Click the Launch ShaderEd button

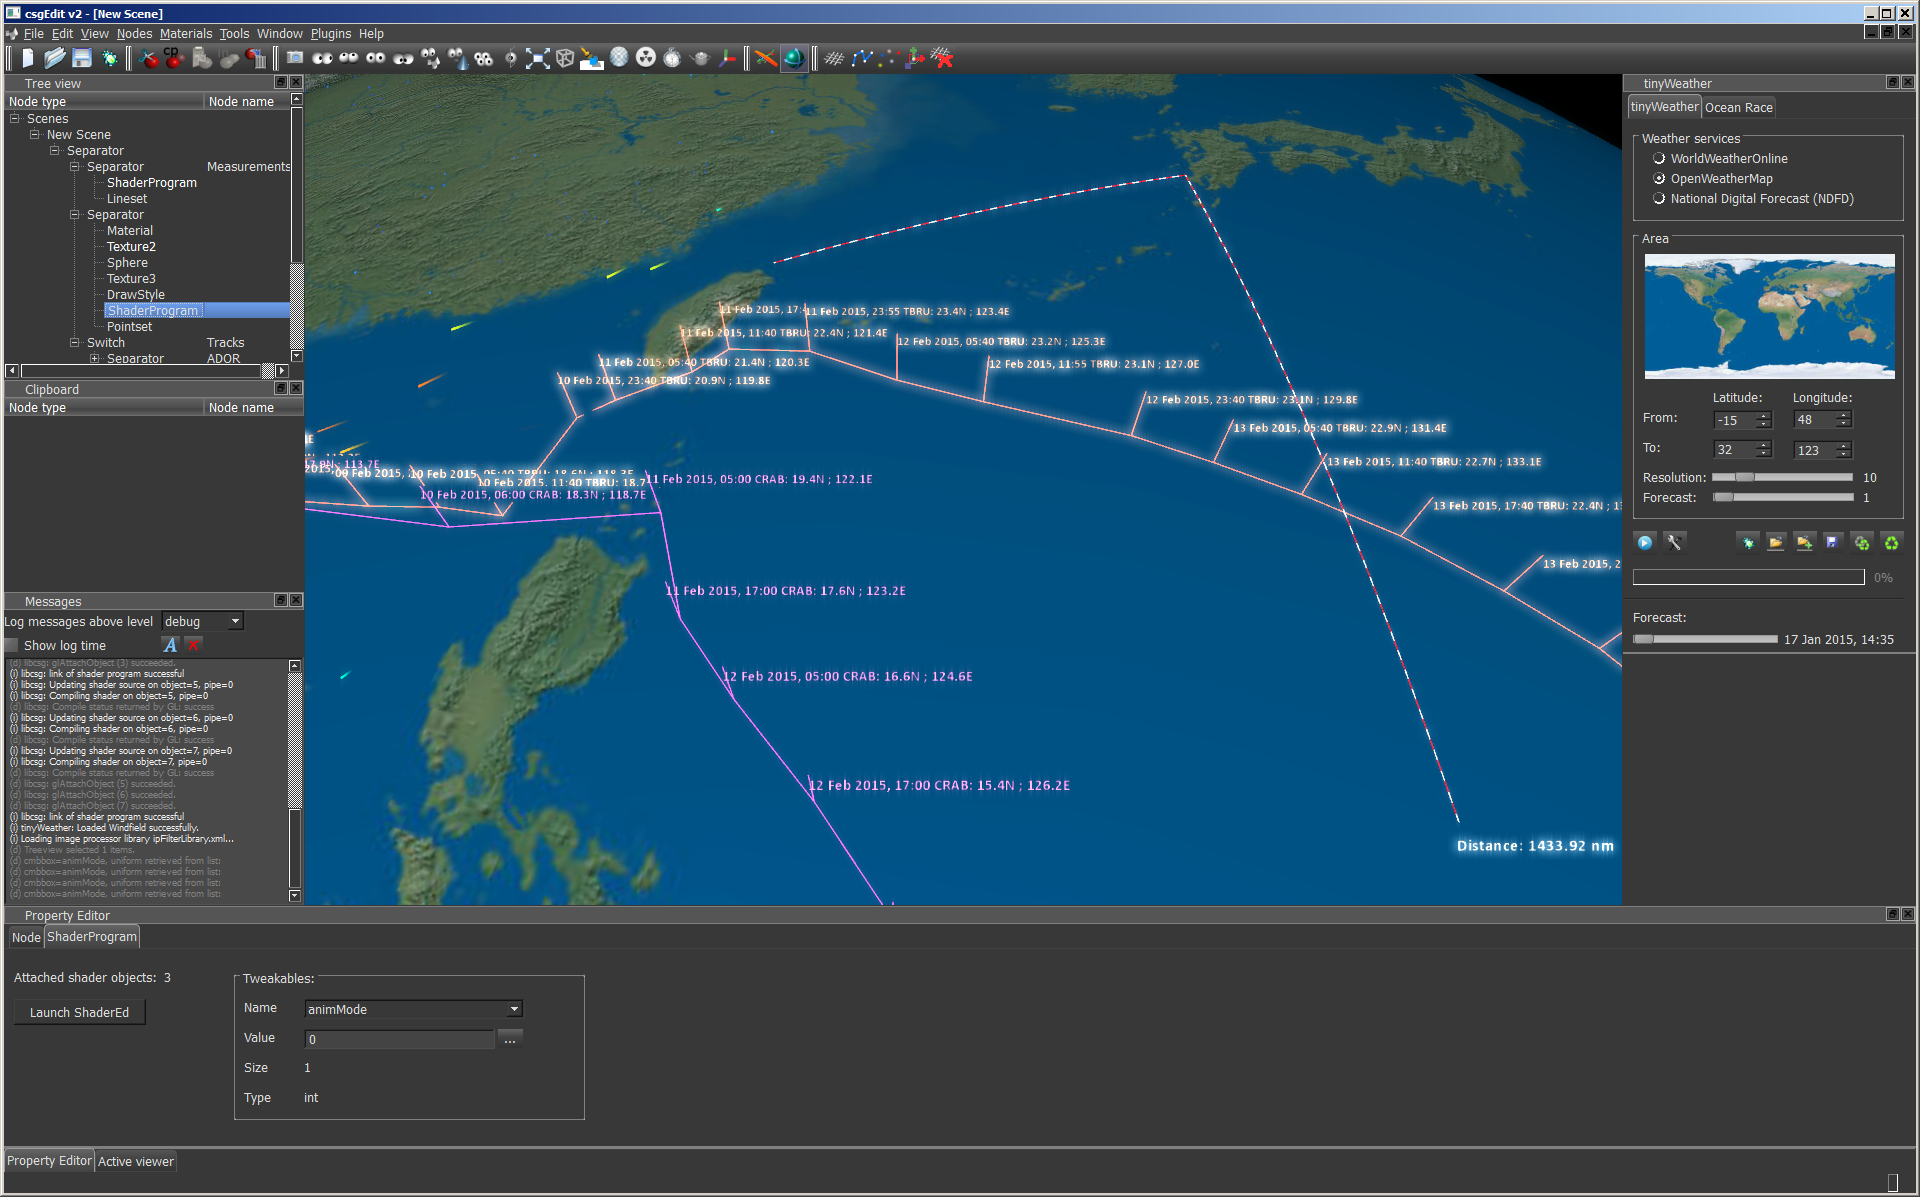[79, 1012]
